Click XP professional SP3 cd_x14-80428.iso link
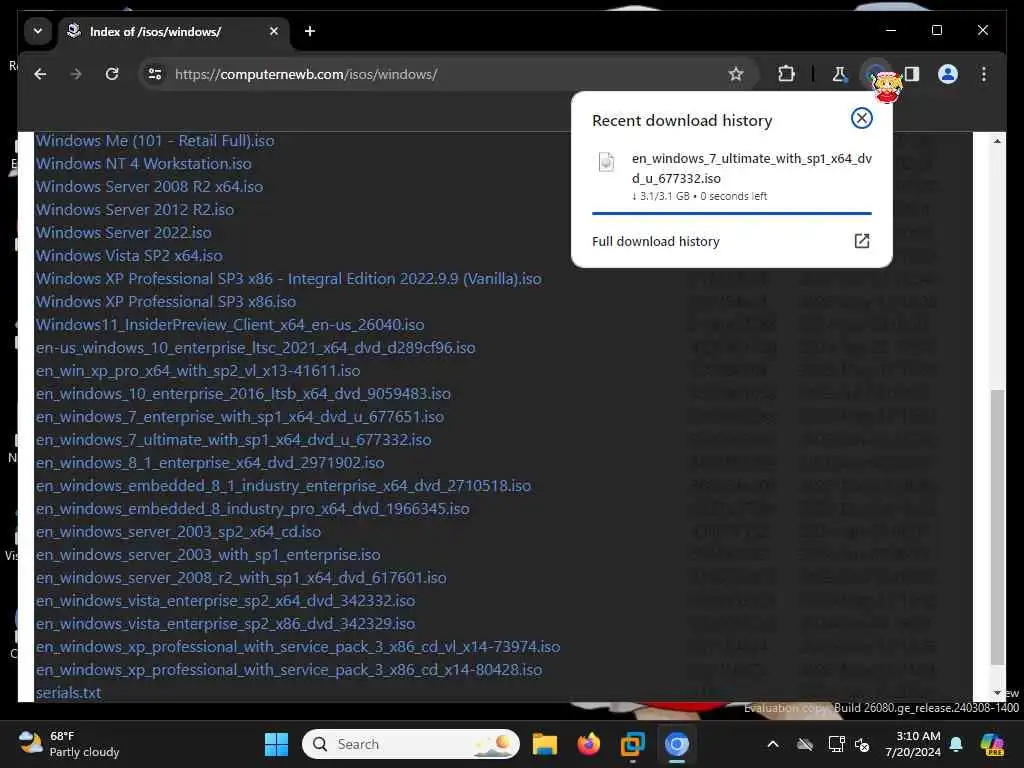1024x768 pixels. 289,669
